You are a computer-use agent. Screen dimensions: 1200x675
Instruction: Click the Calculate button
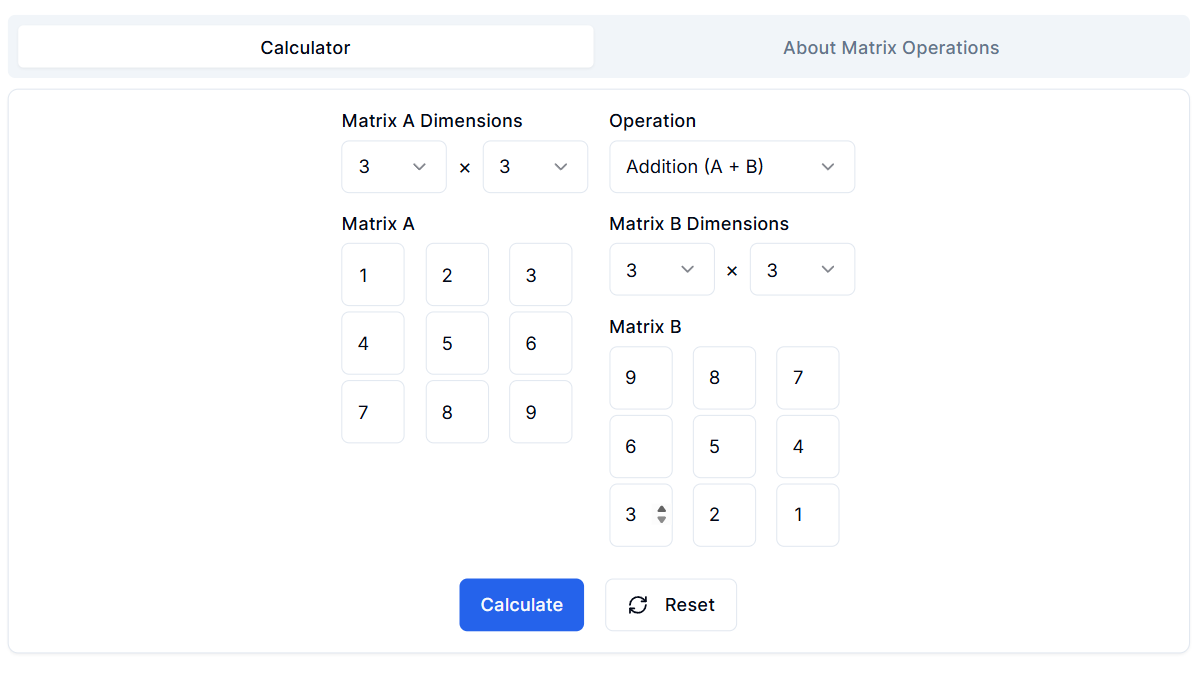pos(521,605)
